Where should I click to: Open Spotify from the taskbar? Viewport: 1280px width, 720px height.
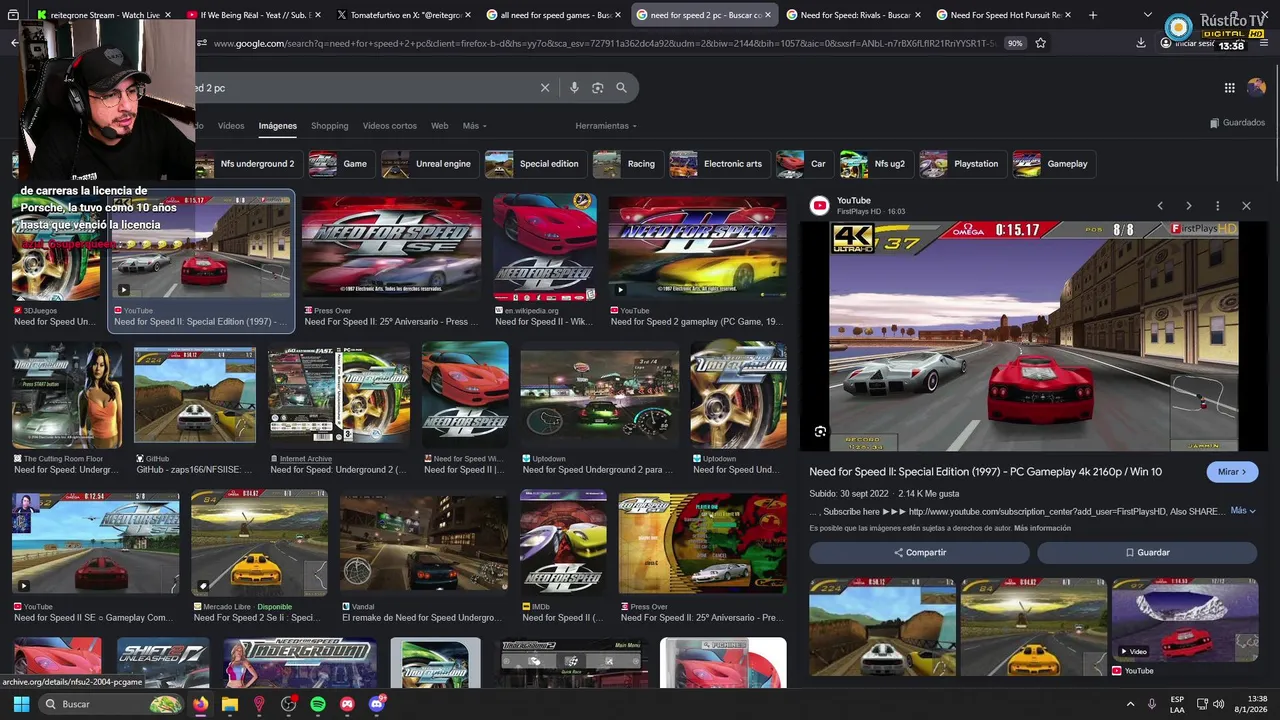318,704
